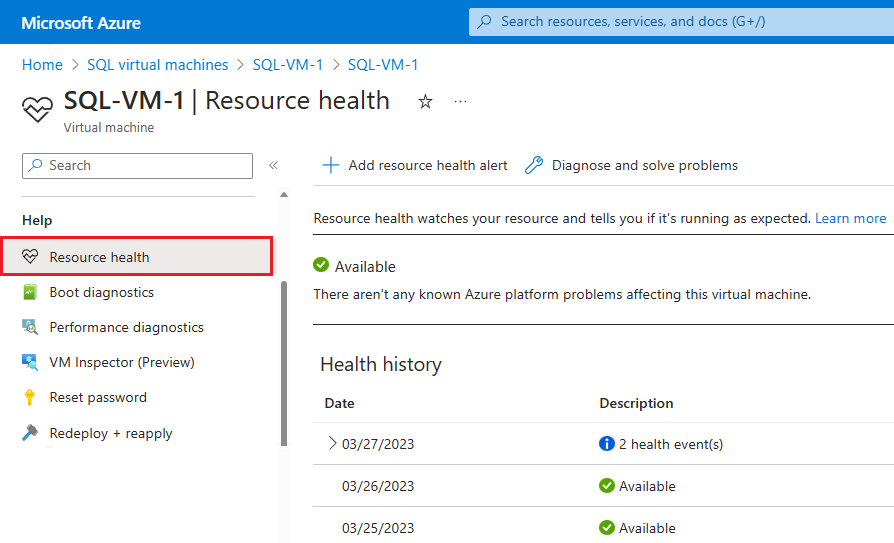The image size is (894, 543).
Task: Open SQL virtual machines breadcrumb
Action: pyautogui.click(x=157, y=65)
